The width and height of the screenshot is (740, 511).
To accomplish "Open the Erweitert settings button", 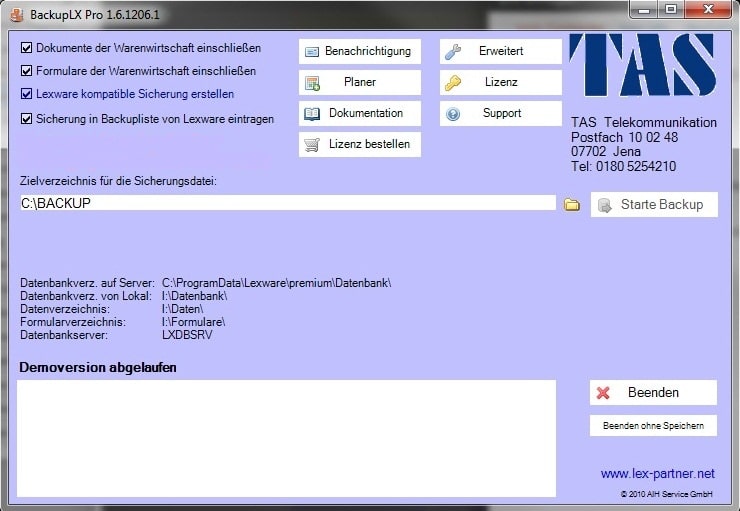I will (x=501, y=51).
